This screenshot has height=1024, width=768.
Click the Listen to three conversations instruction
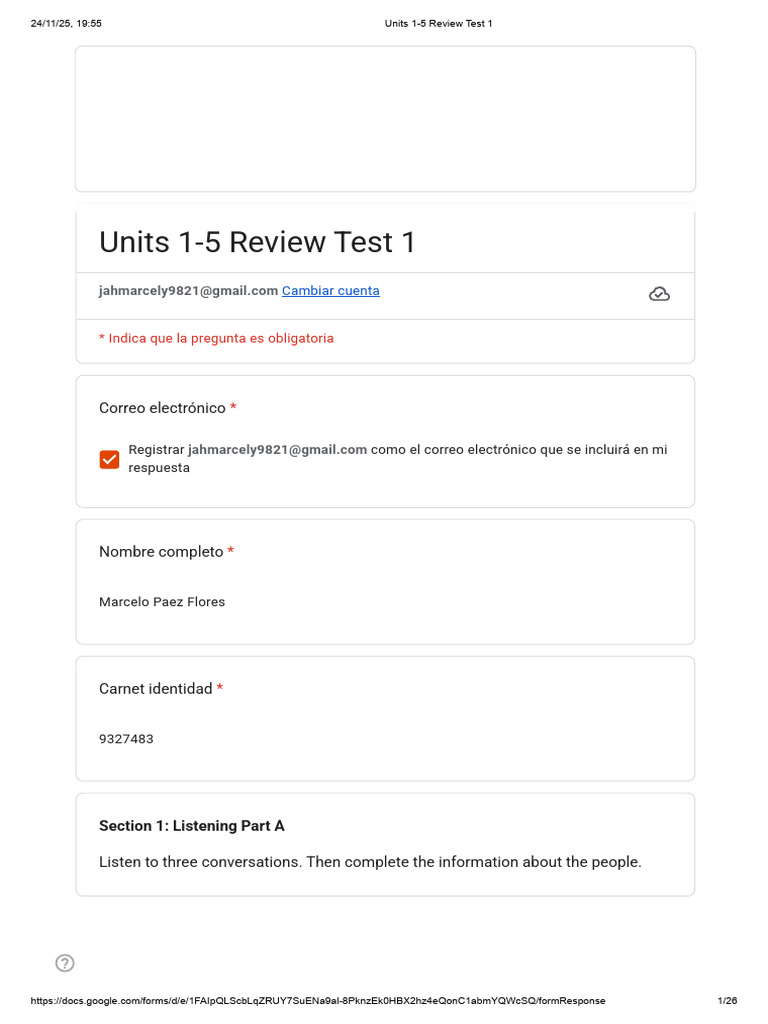coord(370,862)
